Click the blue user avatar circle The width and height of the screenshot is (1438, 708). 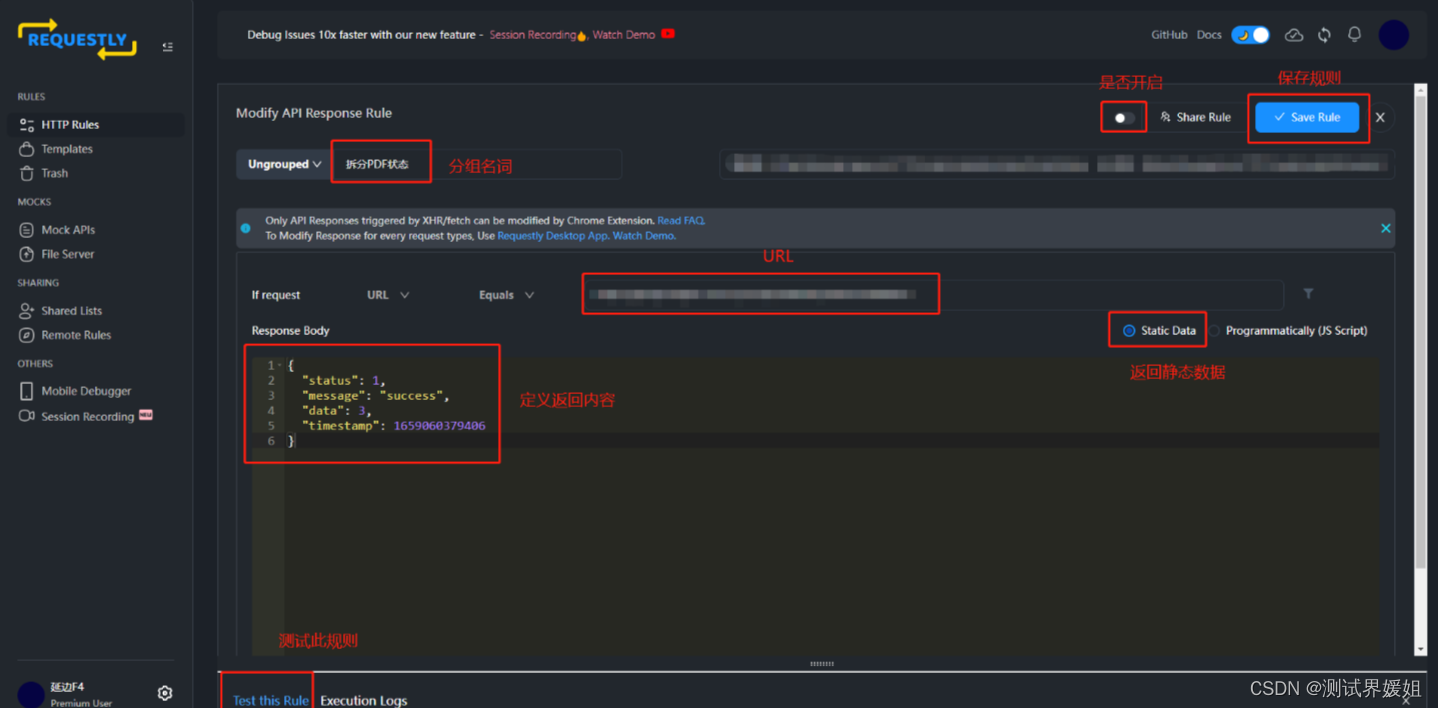tap(1393, 34)
